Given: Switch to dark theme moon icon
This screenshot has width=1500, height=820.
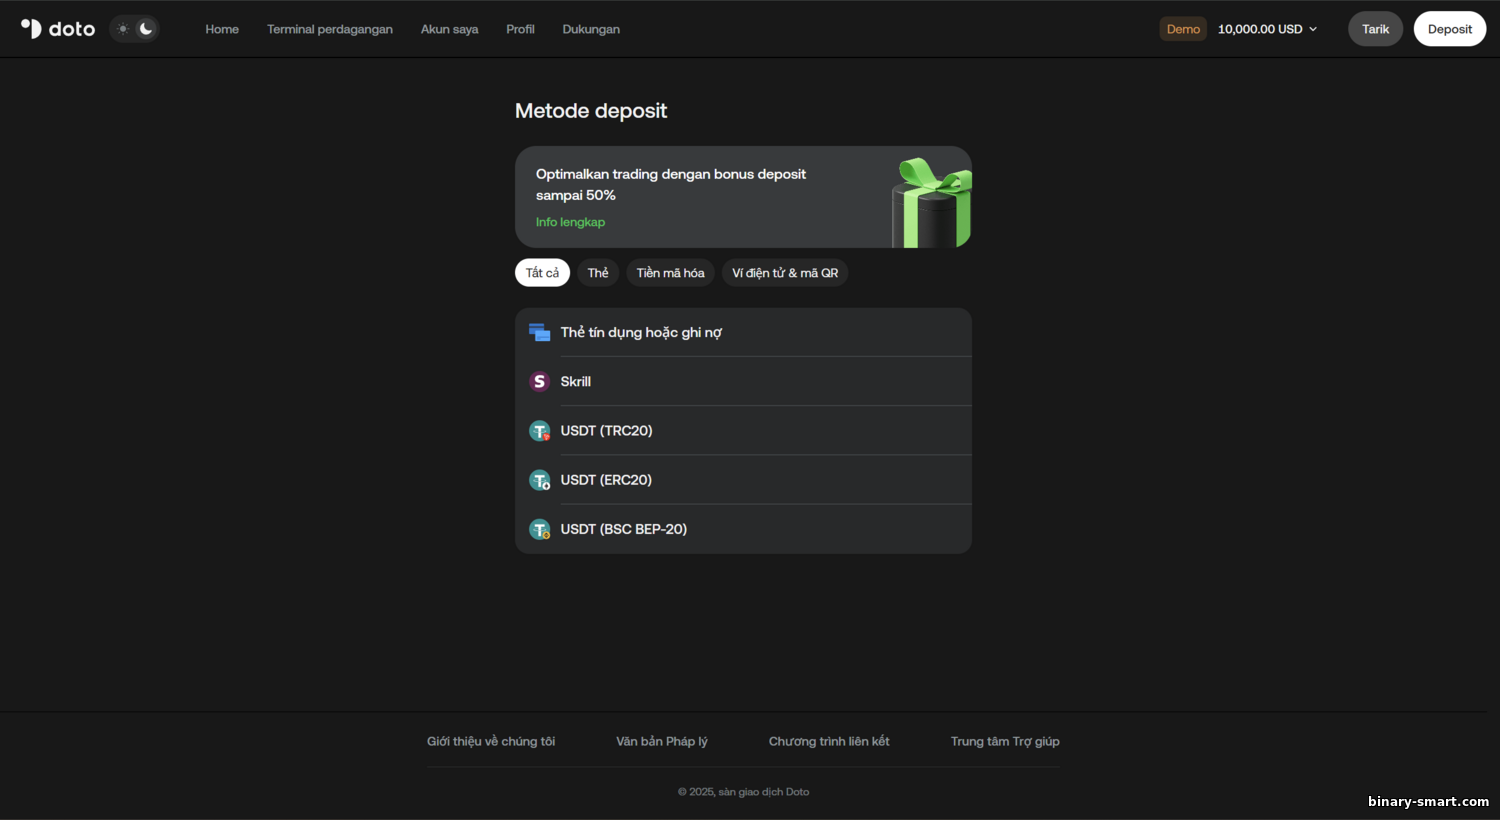Looking at the screenshot, I should [x=146, y=29].
